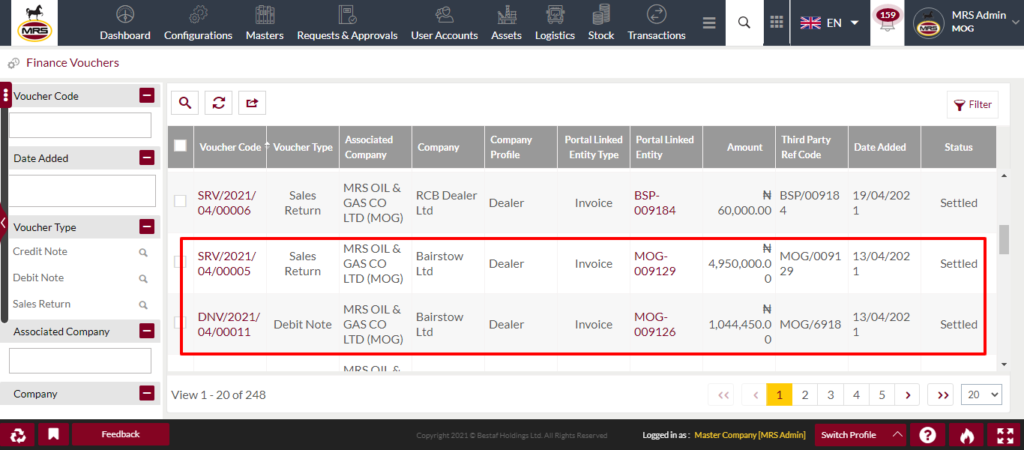Open voucher link DNV/2021/04/00011

229,324
